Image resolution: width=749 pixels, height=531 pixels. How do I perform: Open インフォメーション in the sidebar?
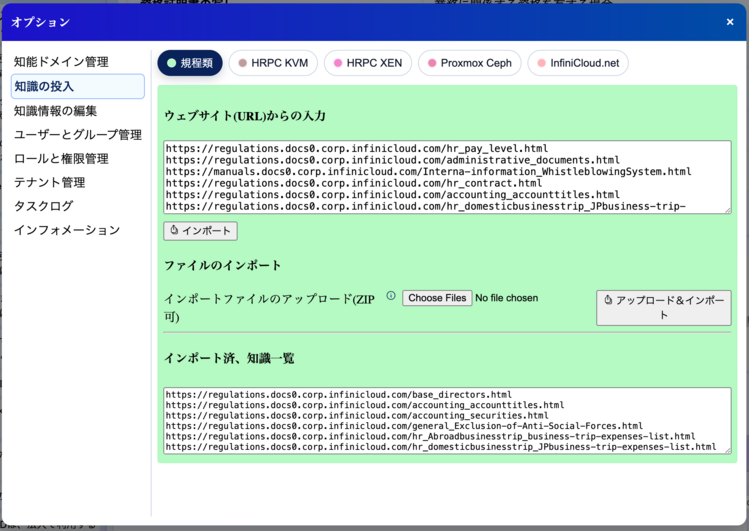[66, 231]
